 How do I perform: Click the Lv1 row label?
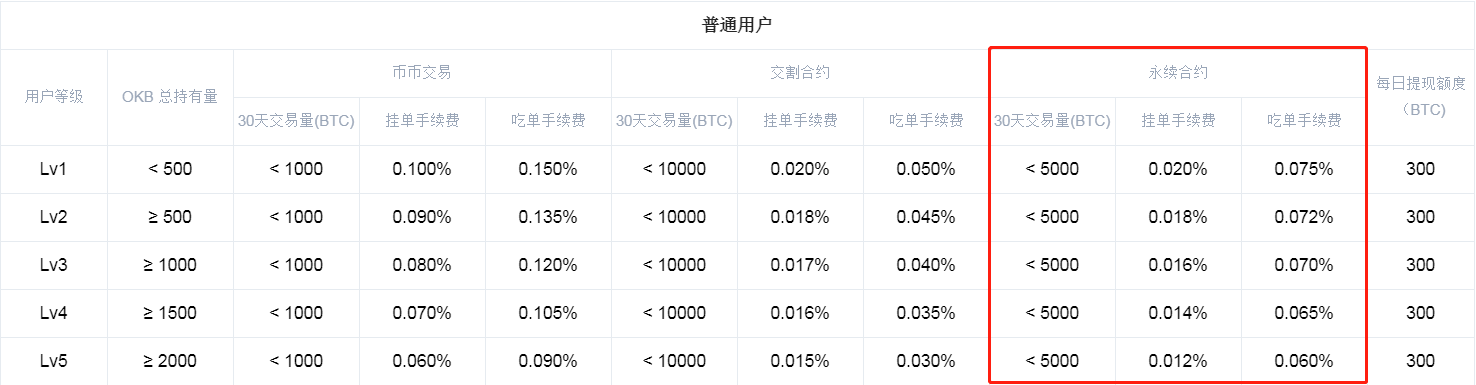(x=54, y=169)
